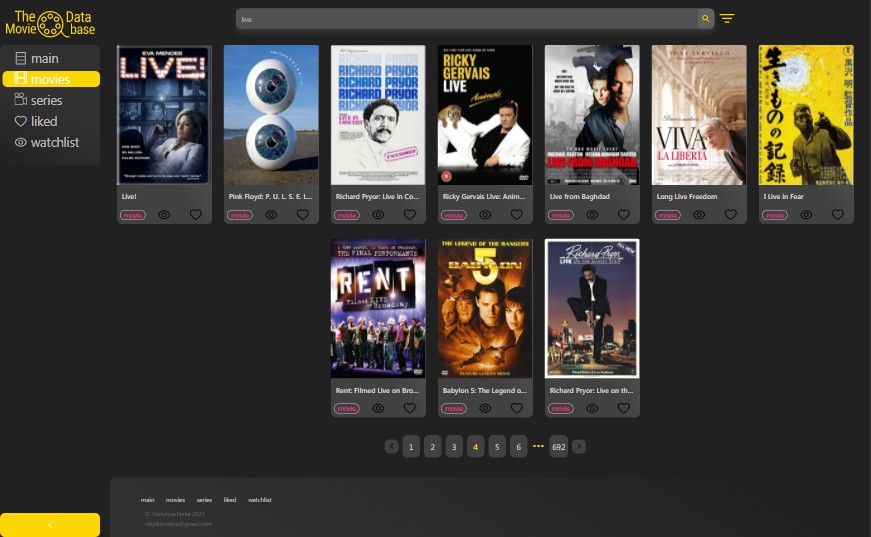Screen dimensions: 871x537
Task: Toggle watchlist eye for Ricky Gervais Live: Animals
Action: (x=485, y=215)
